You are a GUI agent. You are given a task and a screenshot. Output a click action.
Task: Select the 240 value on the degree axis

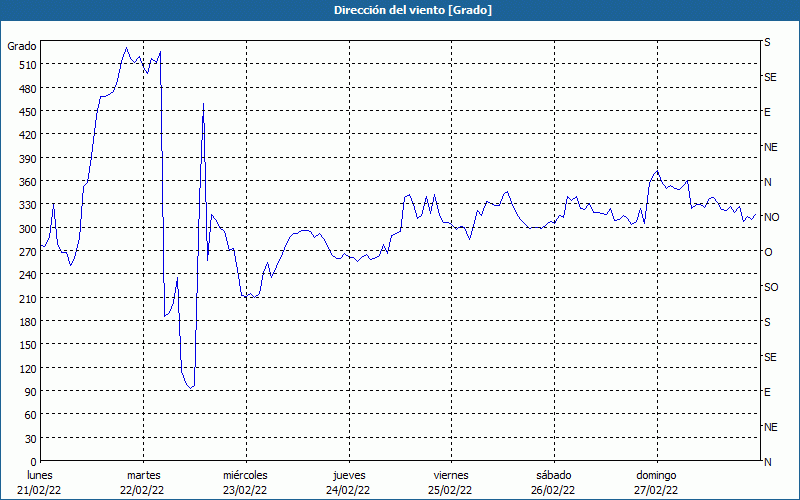pyautogui.click(x=27, y=275)
